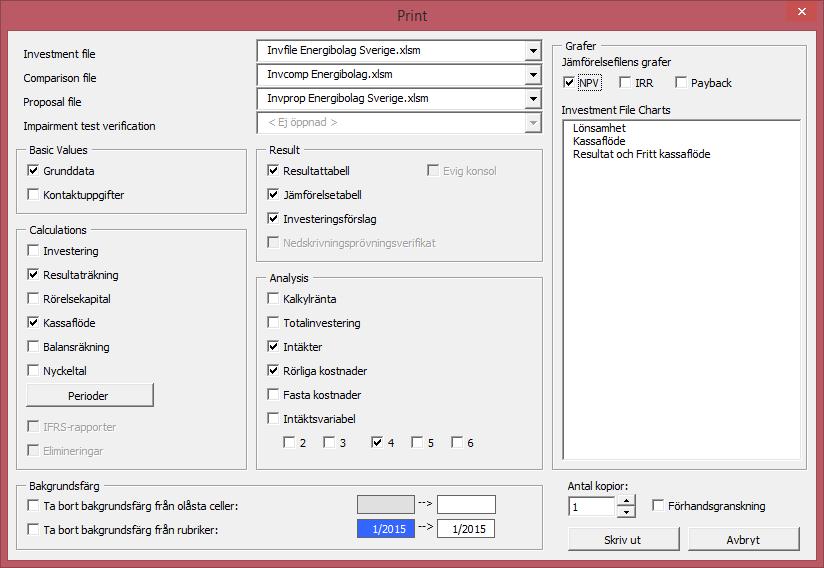Click the white 1/2015 header replacement swatch

click(x=466, y=529)
